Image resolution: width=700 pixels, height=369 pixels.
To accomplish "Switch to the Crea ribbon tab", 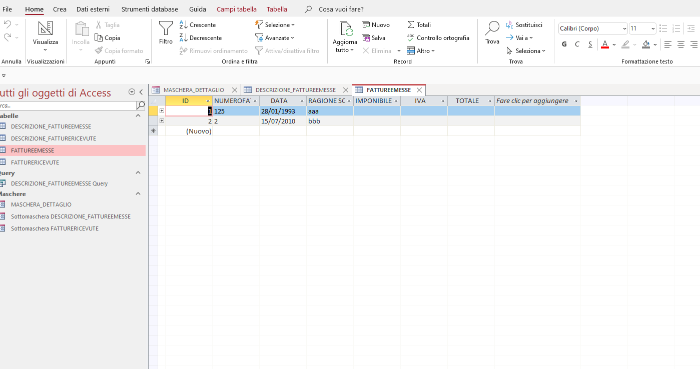I will pyautogui.click(x=59, y=9).
